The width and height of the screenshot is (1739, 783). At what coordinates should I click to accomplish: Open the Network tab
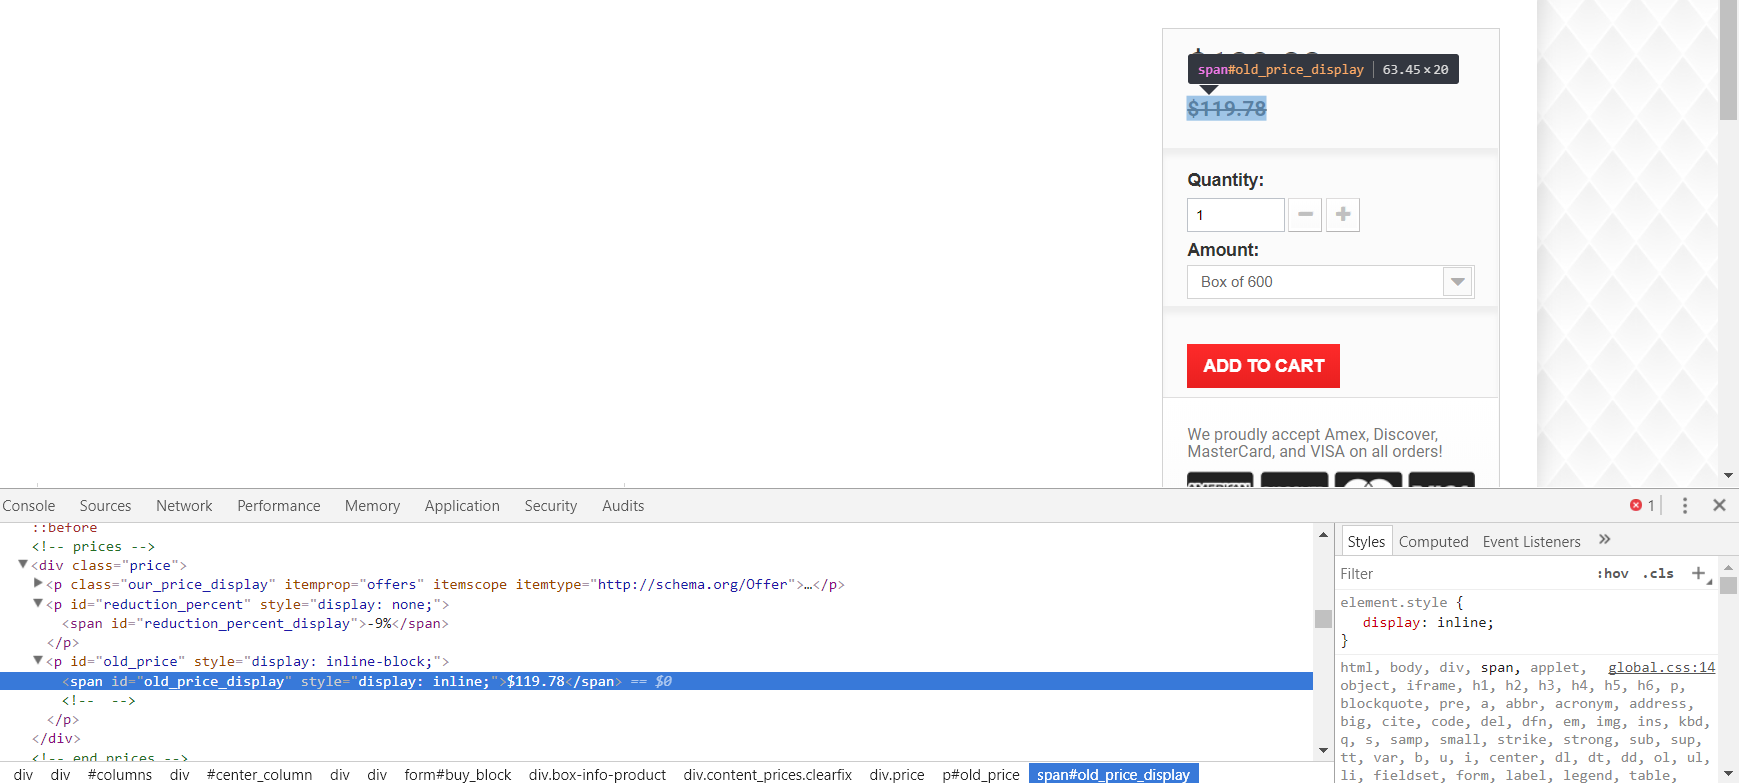pyautogui.click(x=184, y=506)
